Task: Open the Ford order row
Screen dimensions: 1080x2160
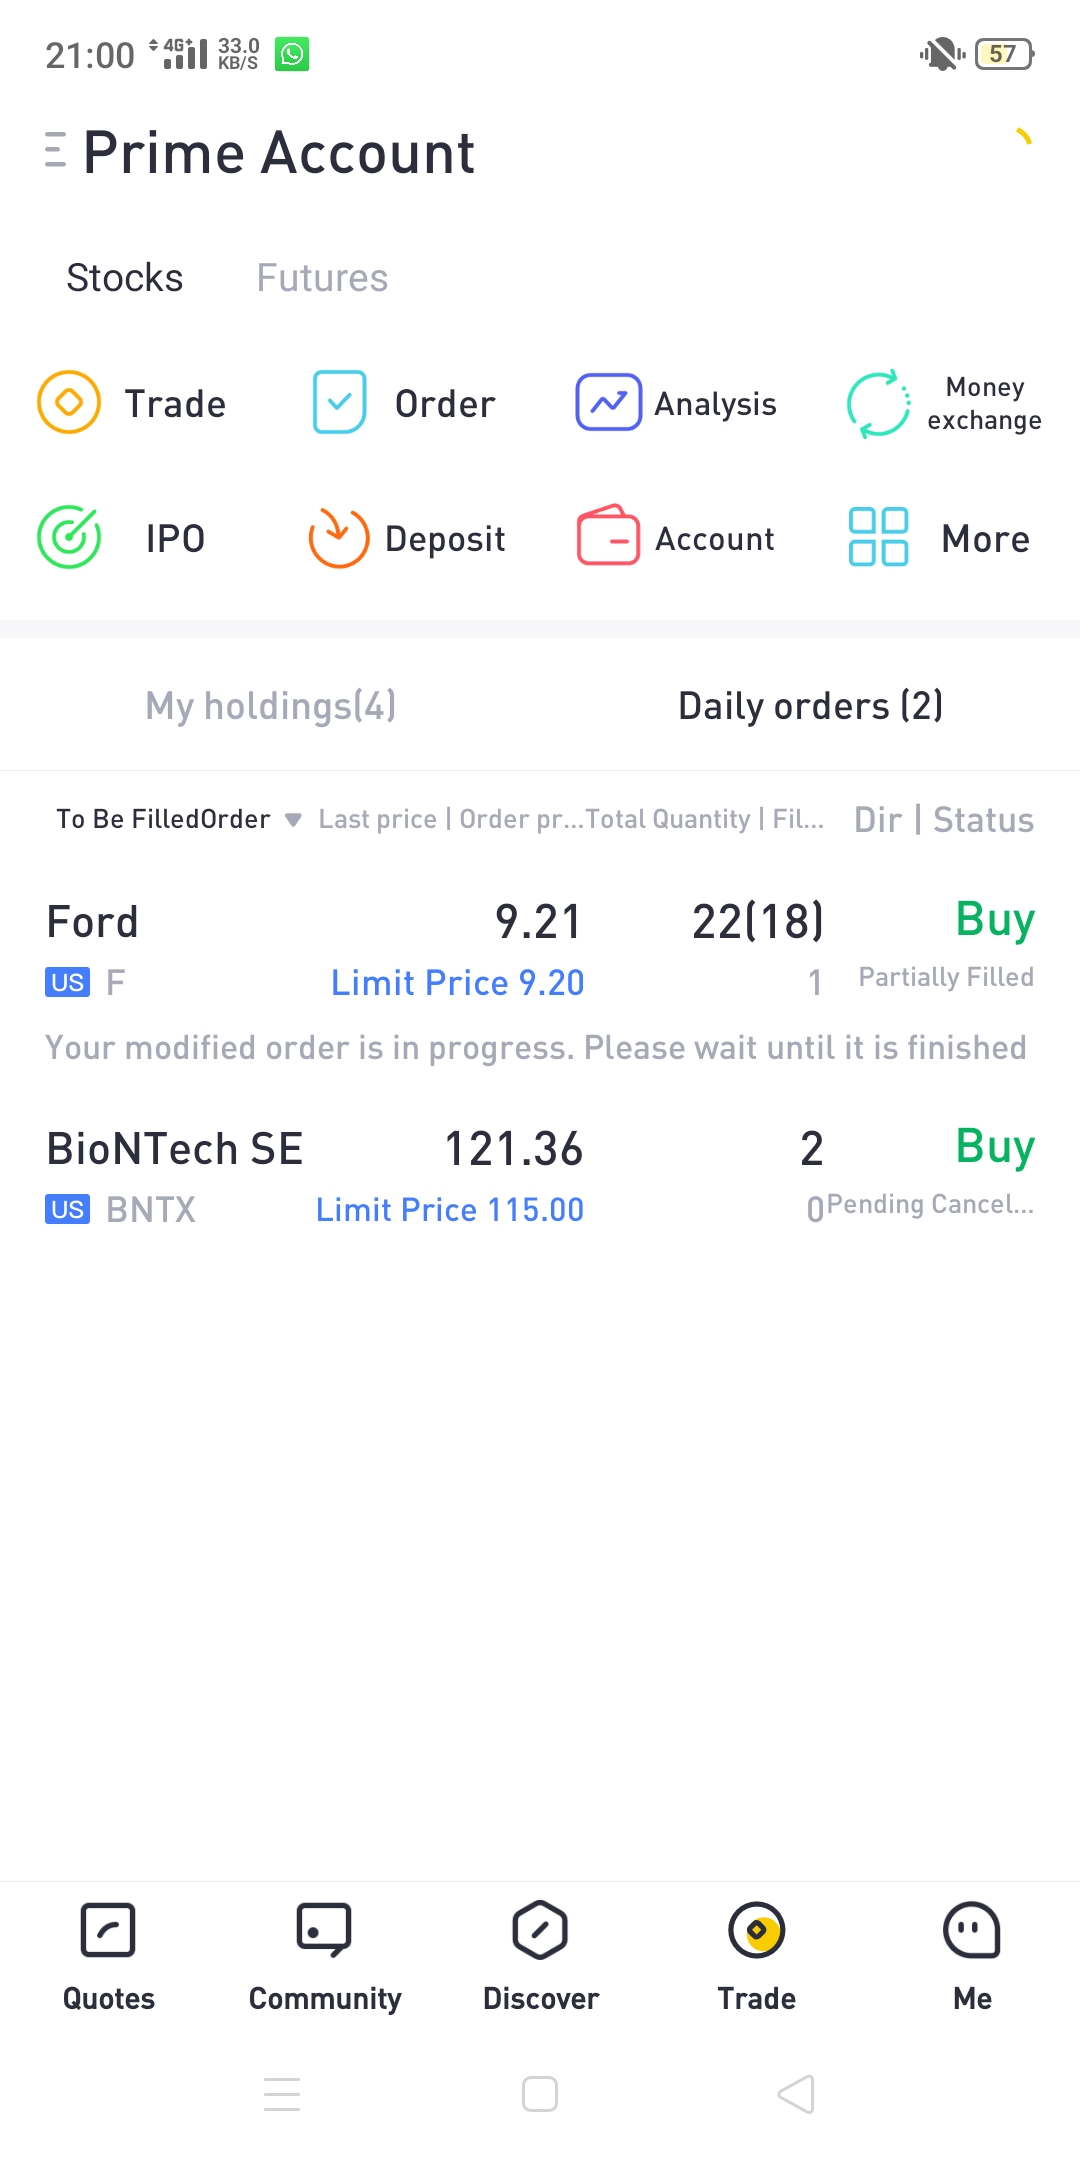Action: 540,950
